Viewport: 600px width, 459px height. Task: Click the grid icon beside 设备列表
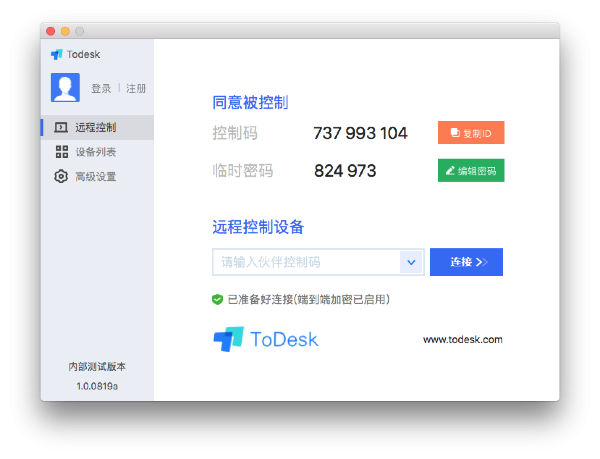click(x=61, y=152)
